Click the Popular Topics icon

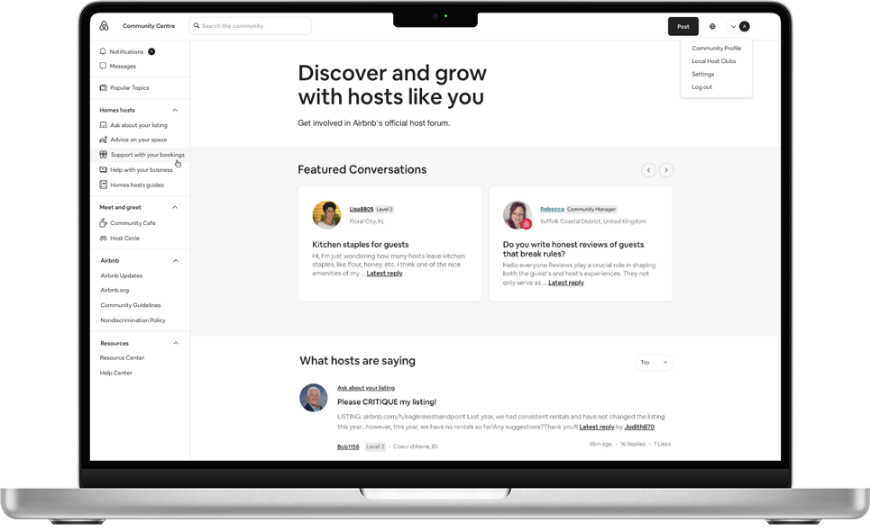pyautogui.click(x=103, y=87)
